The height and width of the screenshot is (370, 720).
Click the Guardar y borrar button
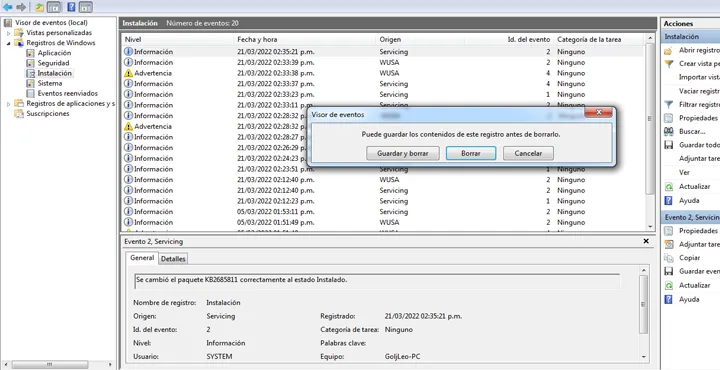pyautogui.click(x=403, y=153)
